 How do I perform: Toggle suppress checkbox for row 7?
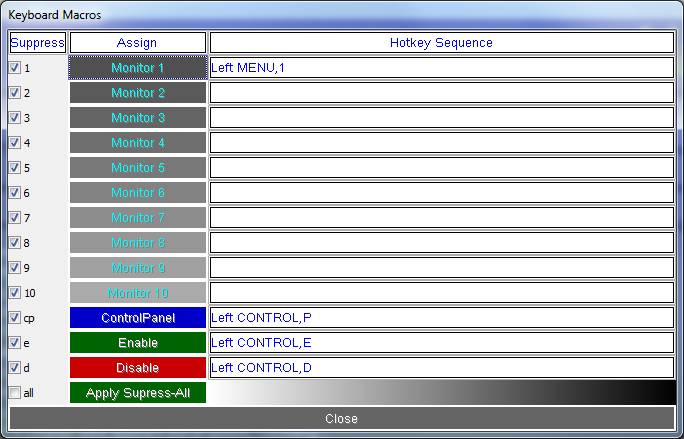pyautogui.click(x=15, y=217)
